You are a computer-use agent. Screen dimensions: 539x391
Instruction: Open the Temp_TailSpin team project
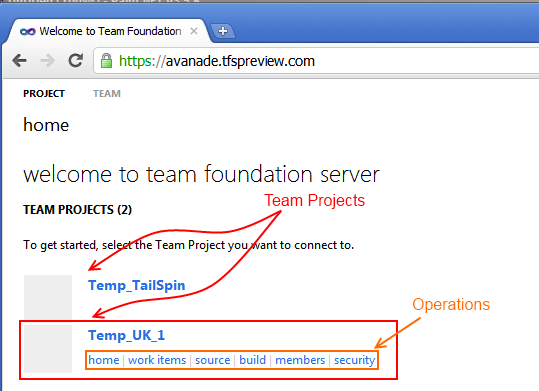click(x=136, y=285)
